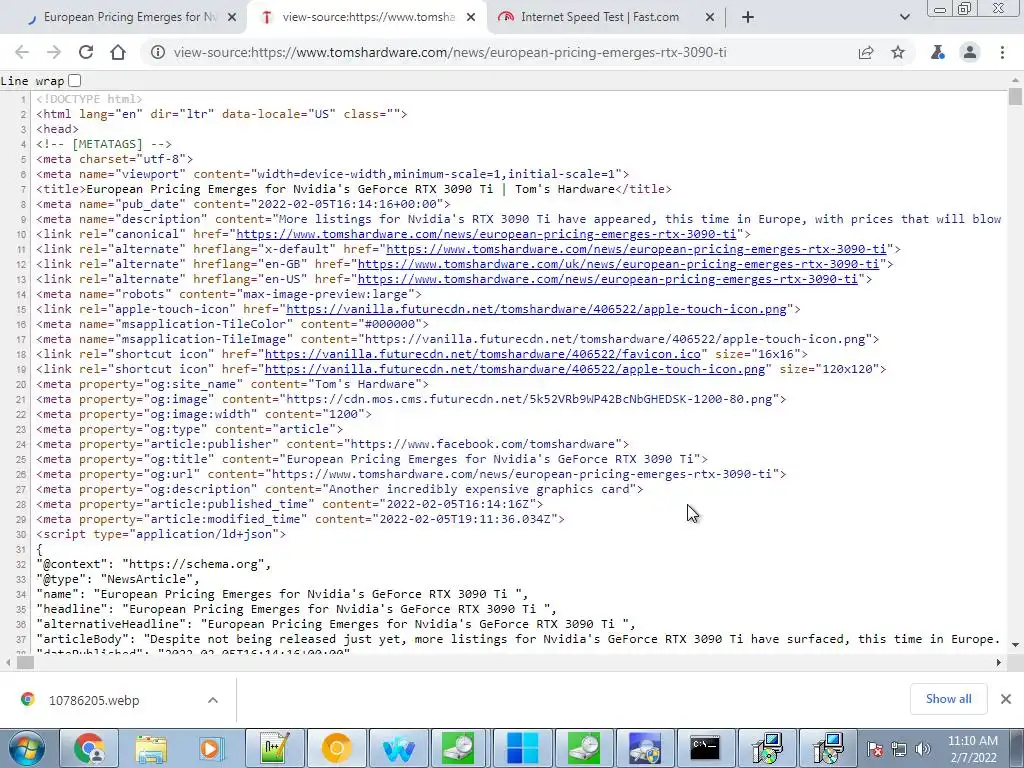
Task: Open en-US alternate link on line 13
Action: [x=607, y=279]
